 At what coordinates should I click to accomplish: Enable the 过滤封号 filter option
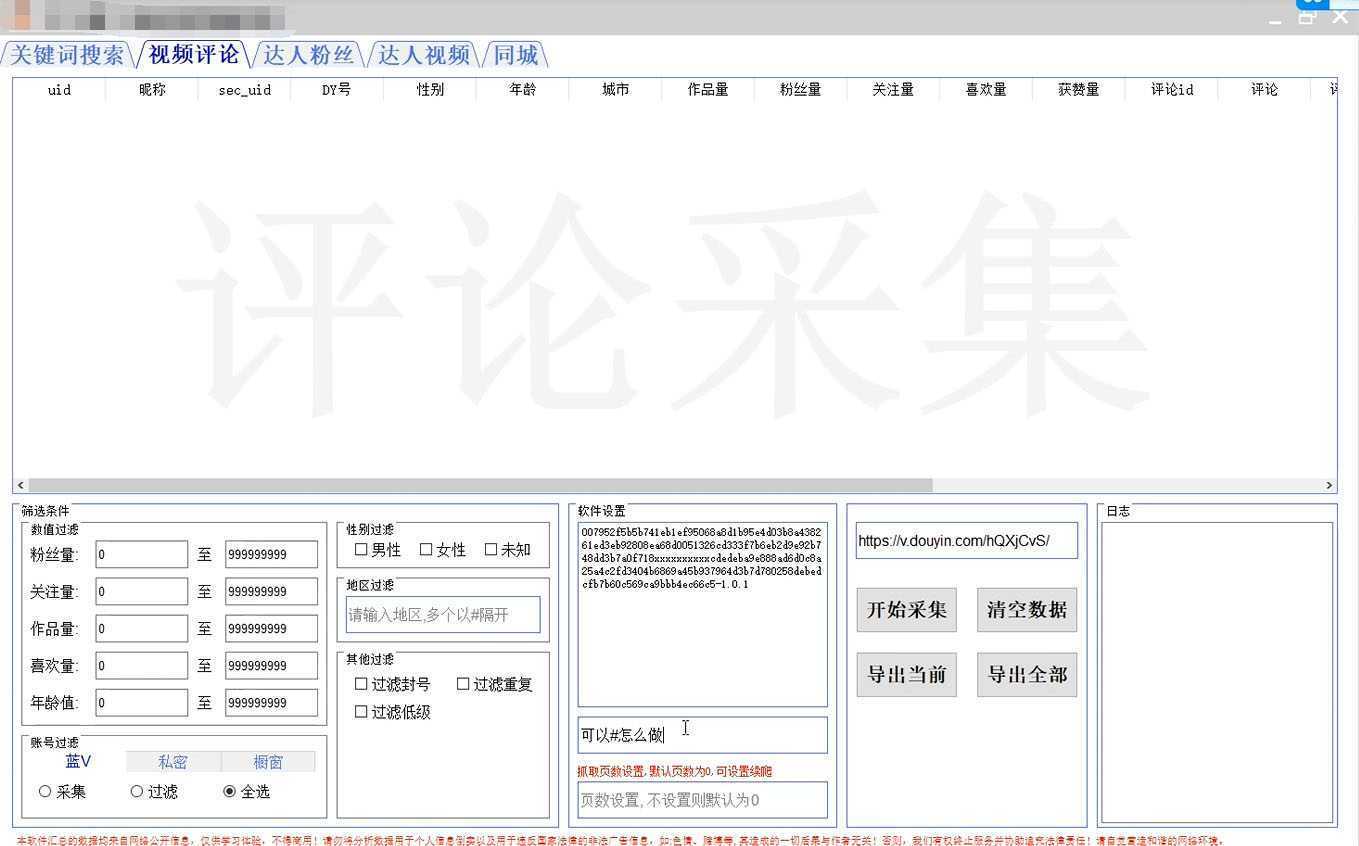pyautogui.click(x=361, y=684)
